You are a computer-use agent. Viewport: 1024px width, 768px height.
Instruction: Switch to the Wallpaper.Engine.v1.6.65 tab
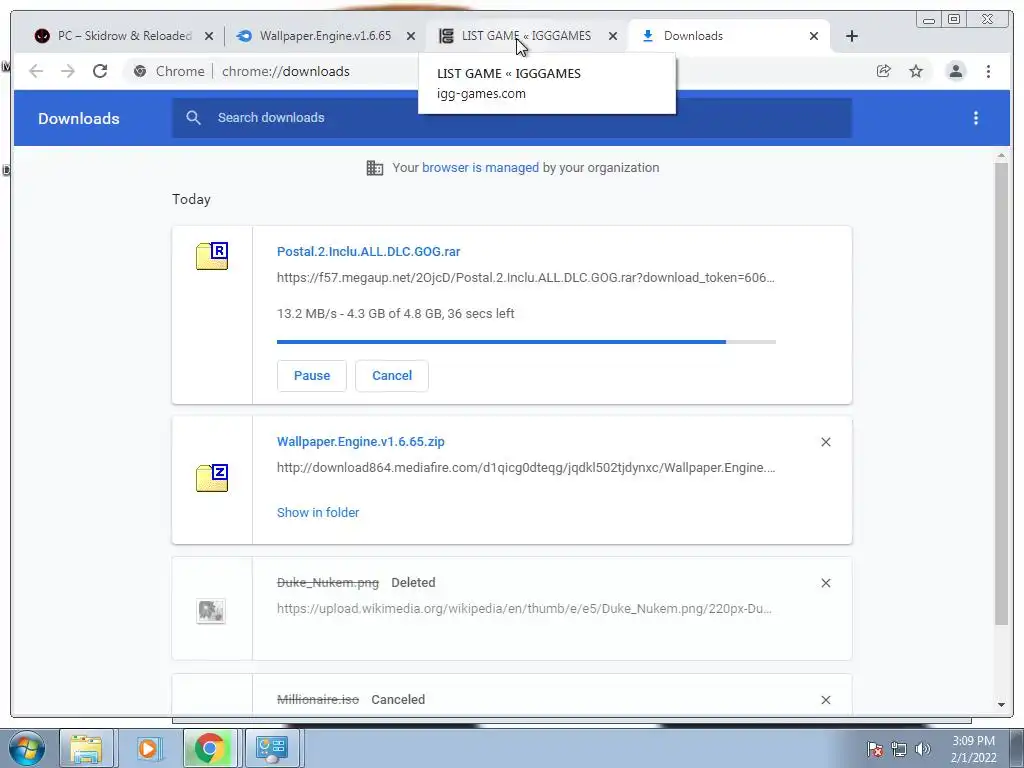(325, 36)
